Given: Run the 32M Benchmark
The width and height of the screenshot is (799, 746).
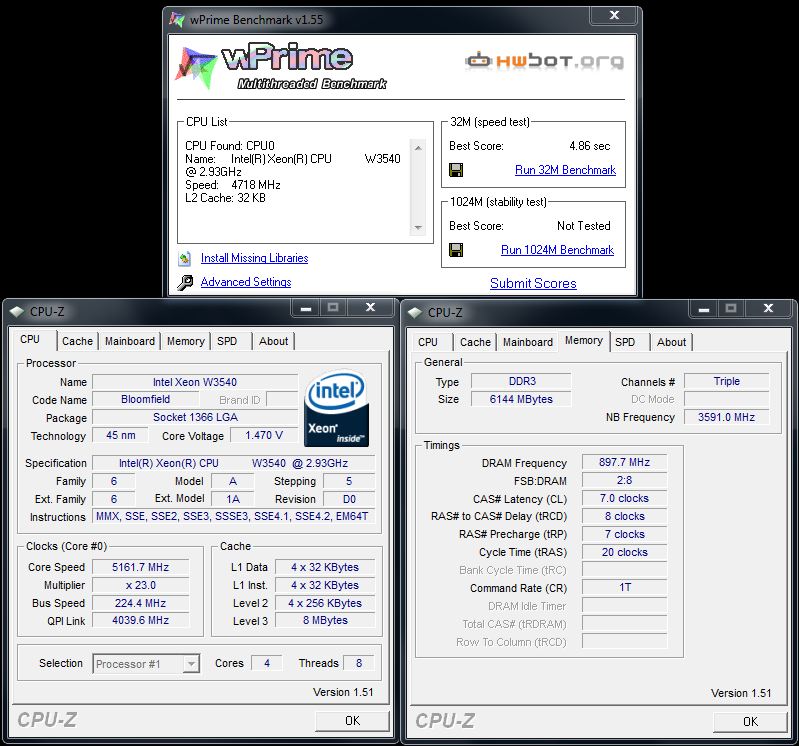Looking at the screenshot, I should click(x=565, y=170).
